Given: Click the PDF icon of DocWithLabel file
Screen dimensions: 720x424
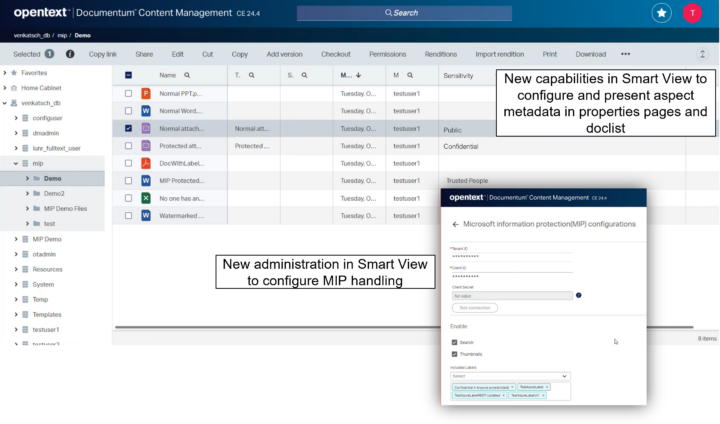Looking at the screenshot, I should point(146,163).
